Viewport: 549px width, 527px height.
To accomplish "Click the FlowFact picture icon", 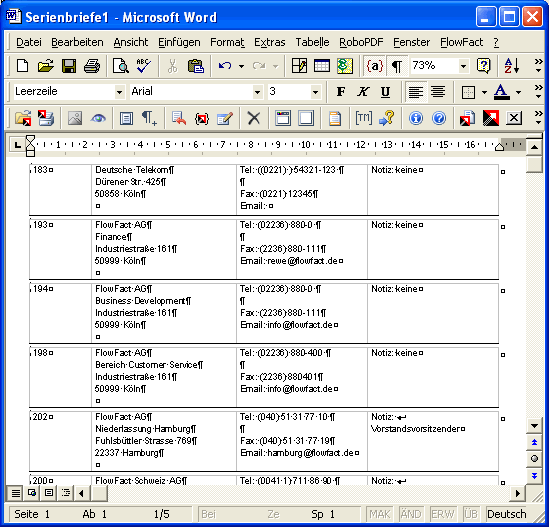I will 75,118.
